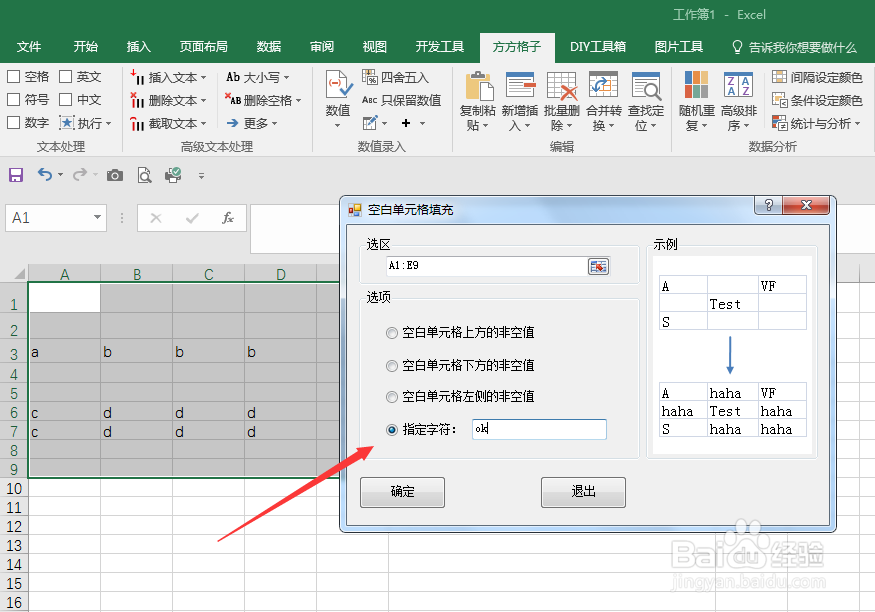Viewport: 875px width, 612px height.
Task: Click the 高级排序 advanced sort icon
Action: click(x=738, y=85)
